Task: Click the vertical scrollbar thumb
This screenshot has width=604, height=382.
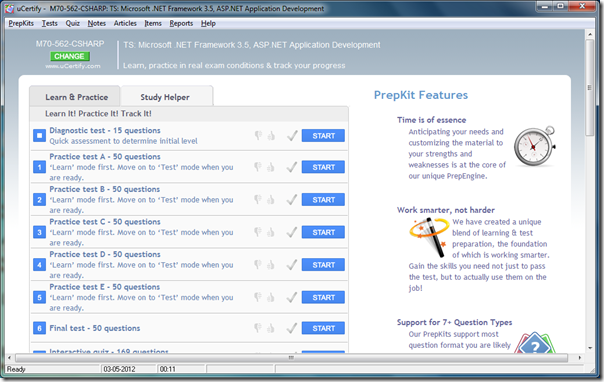Action: point(590,87)
